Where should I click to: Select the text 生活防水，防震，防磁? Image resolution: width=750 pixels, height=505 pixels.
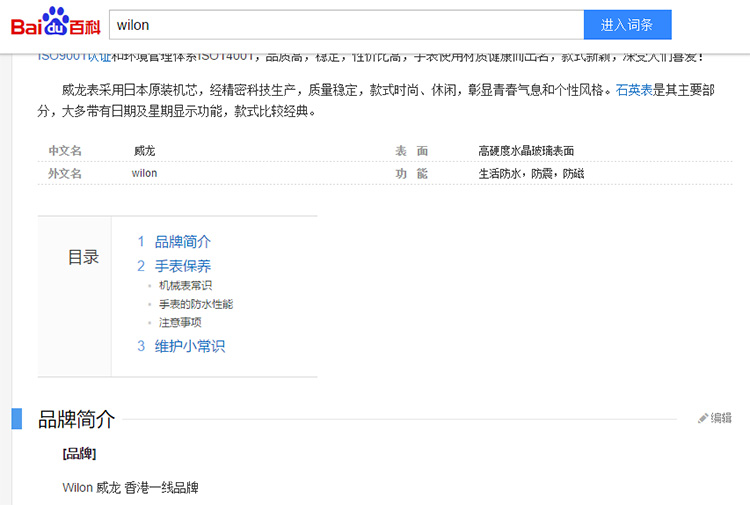tap(531, 174)
